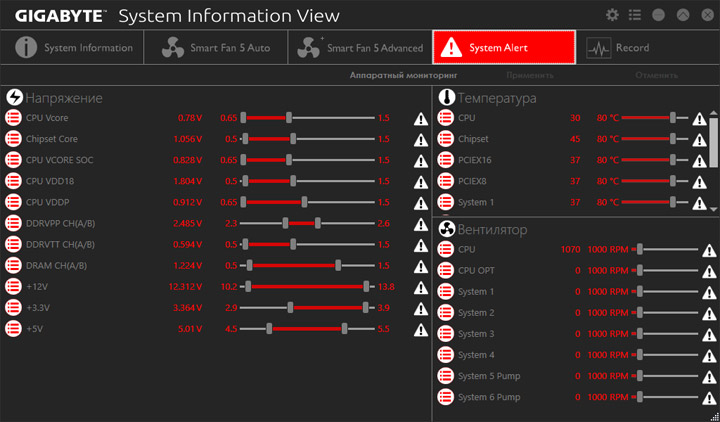Image resolution: width=720 pixels, height=422 pixels.
Task: Open the settings gear icon
Action: [x=612, y=15]
